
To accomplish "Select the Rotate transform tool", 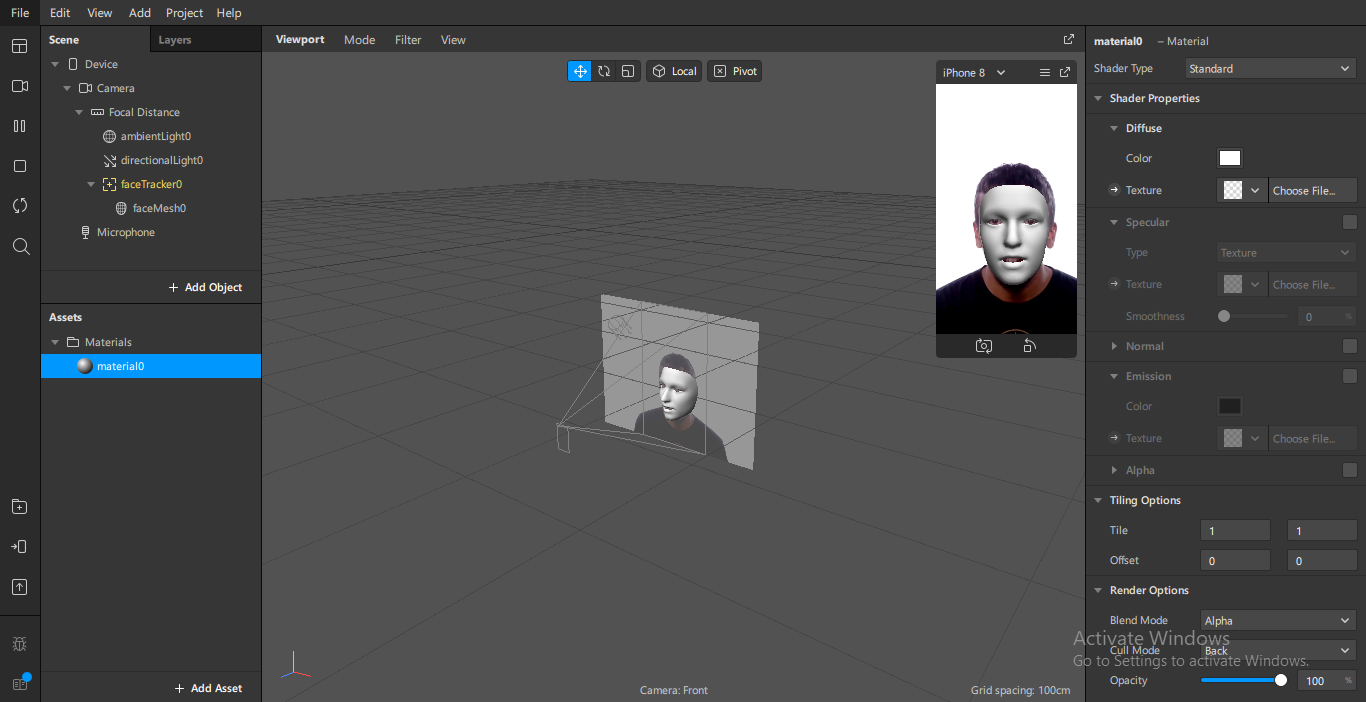I will tap(604, 71).
